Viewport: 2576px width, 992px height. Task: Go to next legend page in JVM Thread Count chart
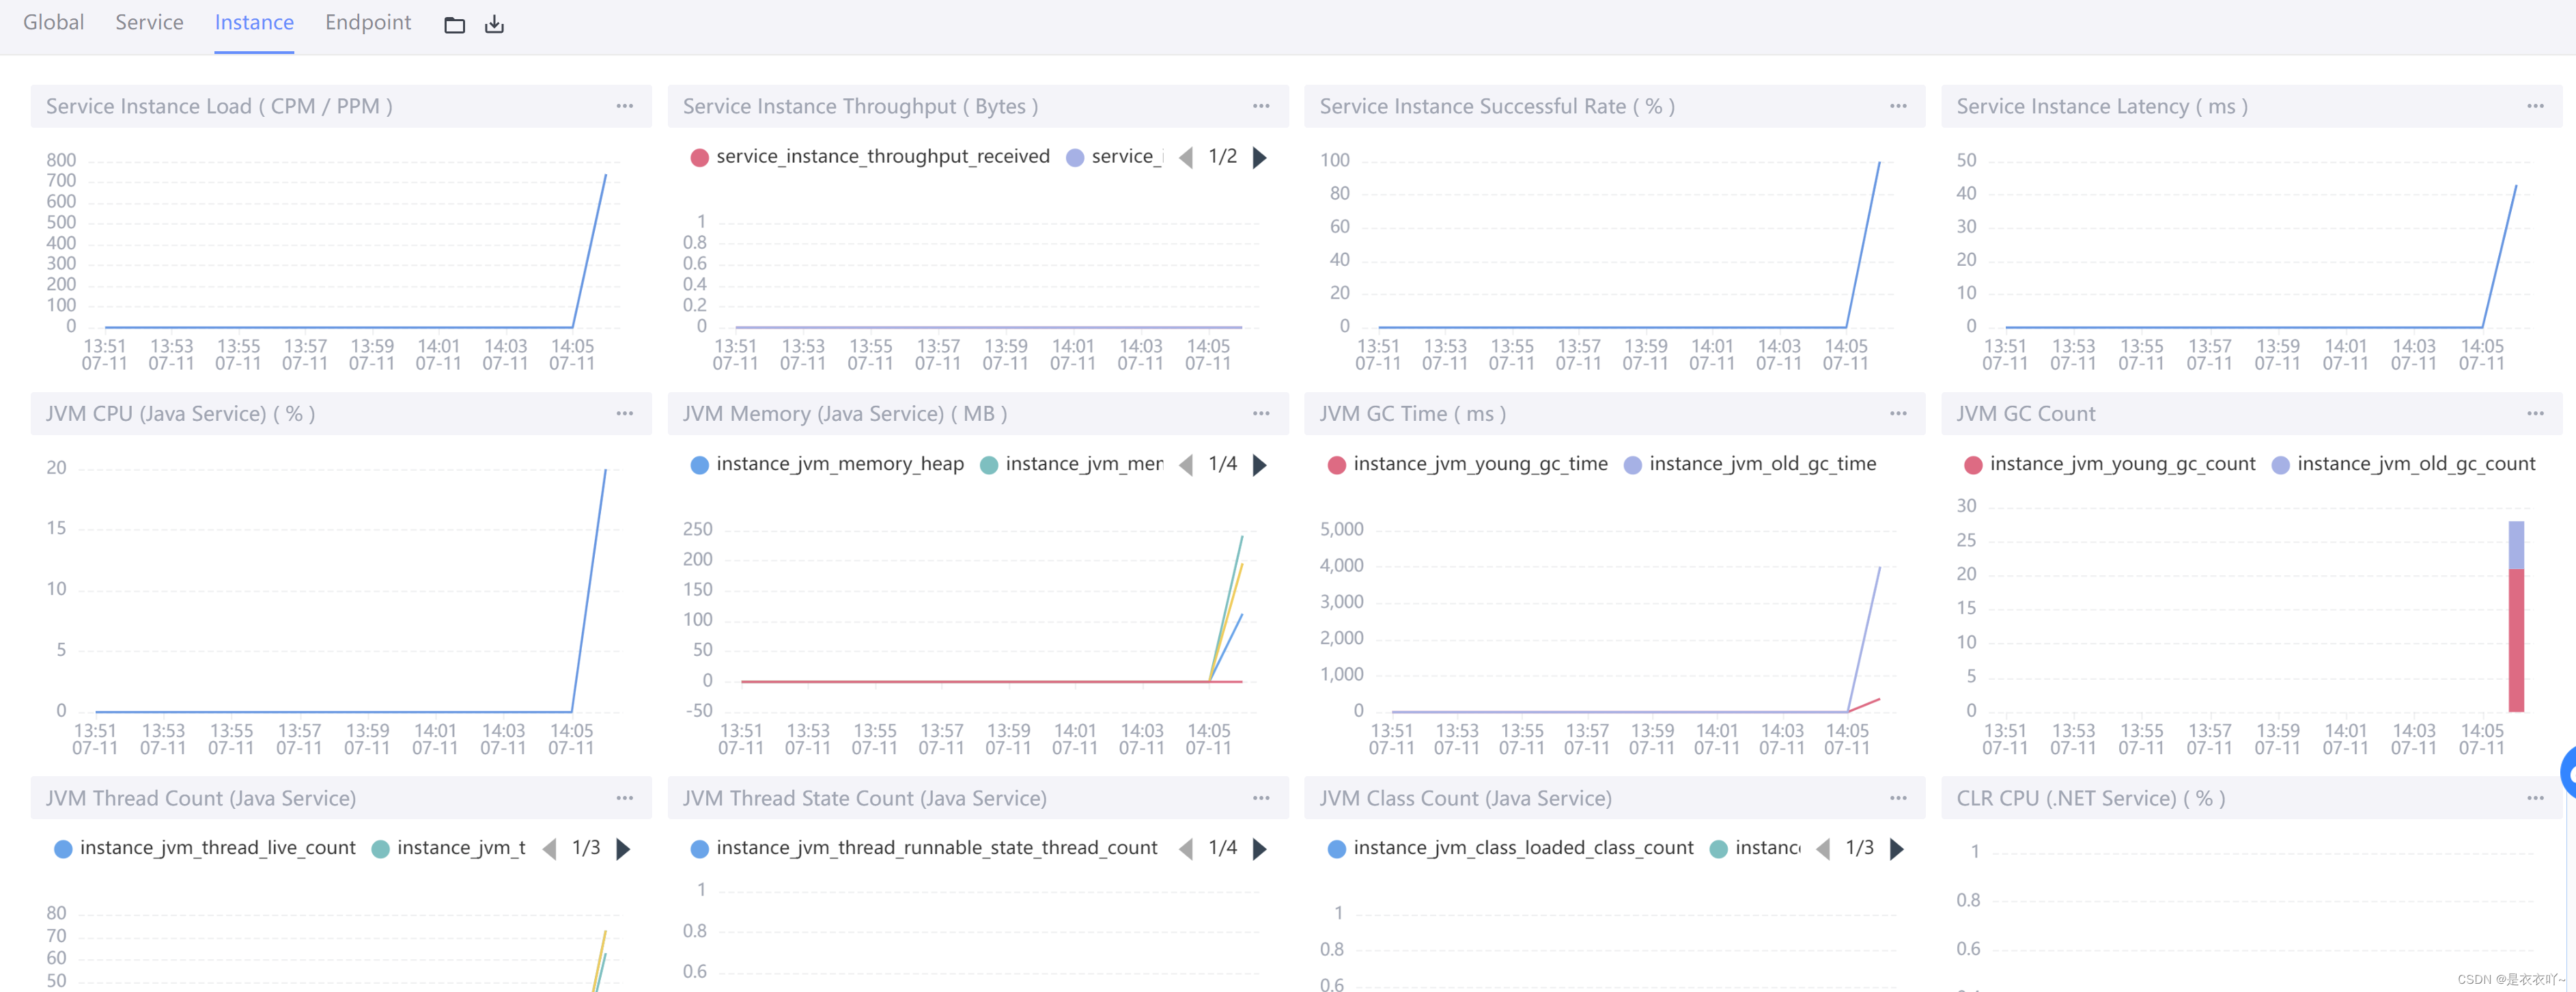point(623,849)
